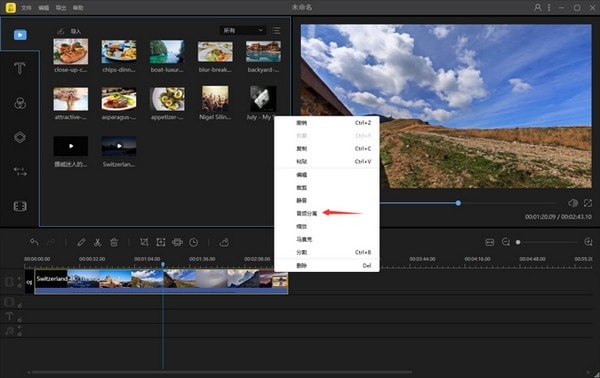Click the scissors split icon in the timeline toolbar
600x378 pixels.
tap(98, 242)
